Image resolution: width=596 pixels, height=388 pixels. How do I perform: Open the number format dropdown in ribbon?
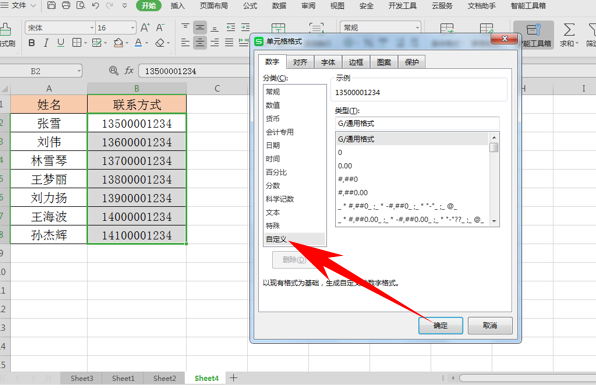pyautogui.click(x=417, y=27)
